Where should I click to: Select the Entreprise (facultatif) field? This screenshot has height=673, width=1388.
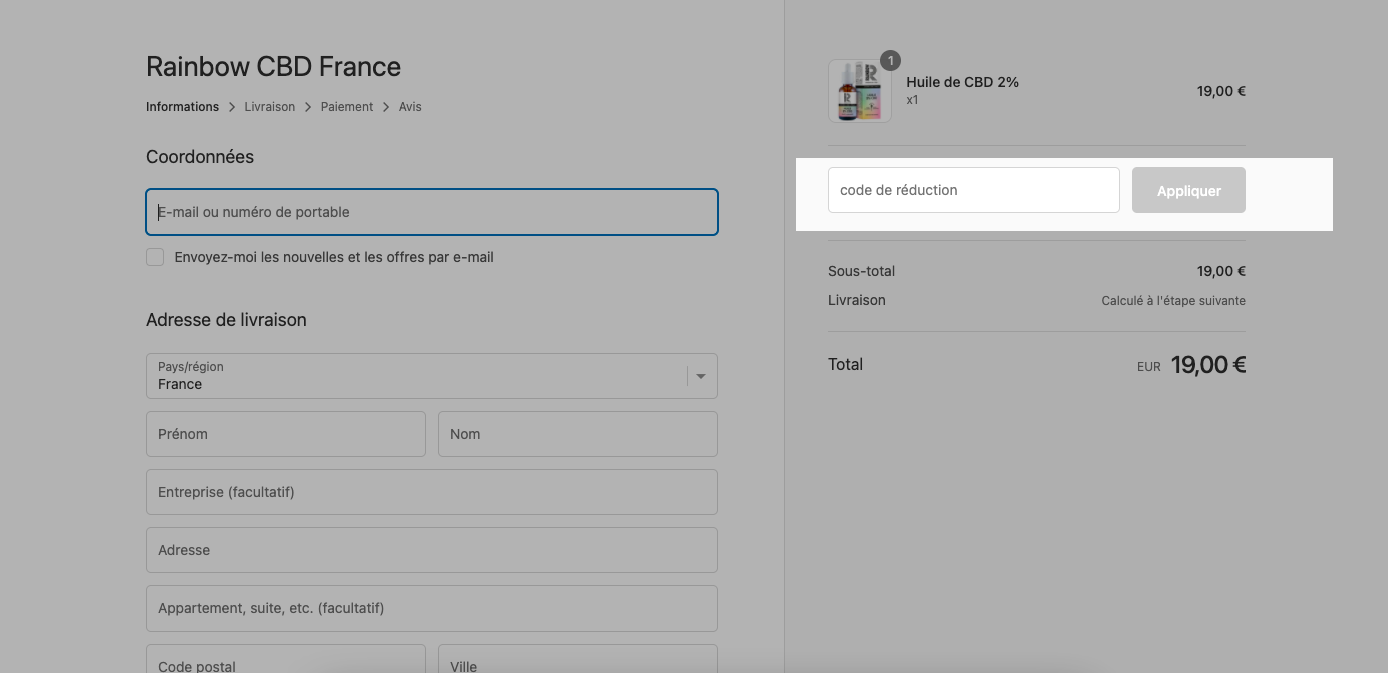[432, 492]
